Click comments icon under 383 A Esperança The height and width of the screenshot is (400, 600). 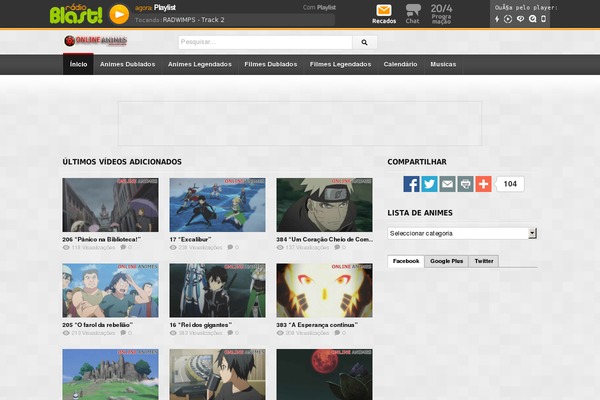[x=337, y=333]
